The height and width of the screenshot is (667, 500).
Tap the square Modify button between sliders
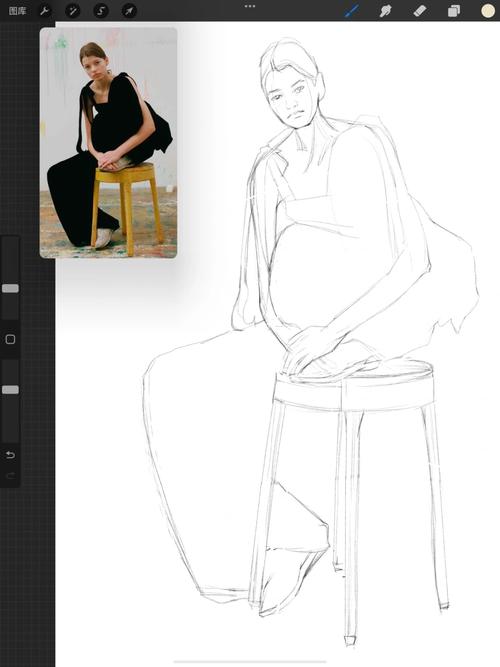pos(10,339)
